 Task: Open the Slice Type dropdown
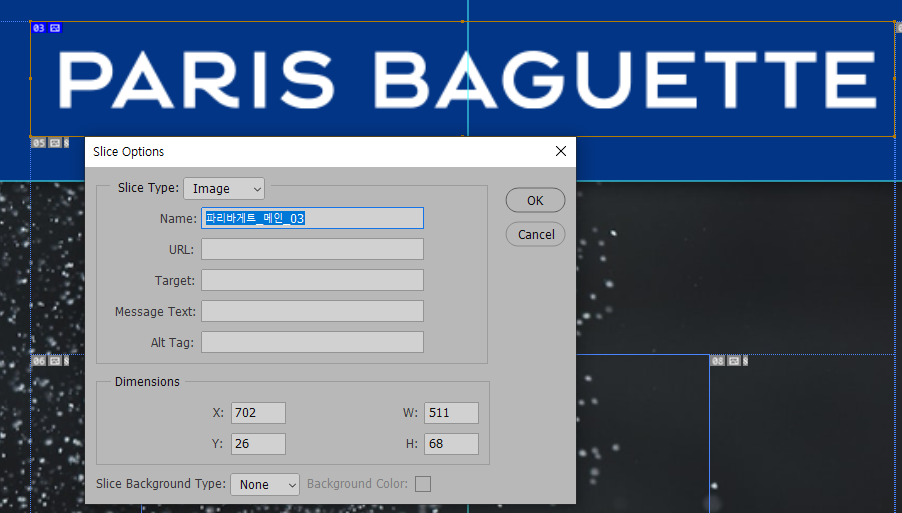[224, 189]
